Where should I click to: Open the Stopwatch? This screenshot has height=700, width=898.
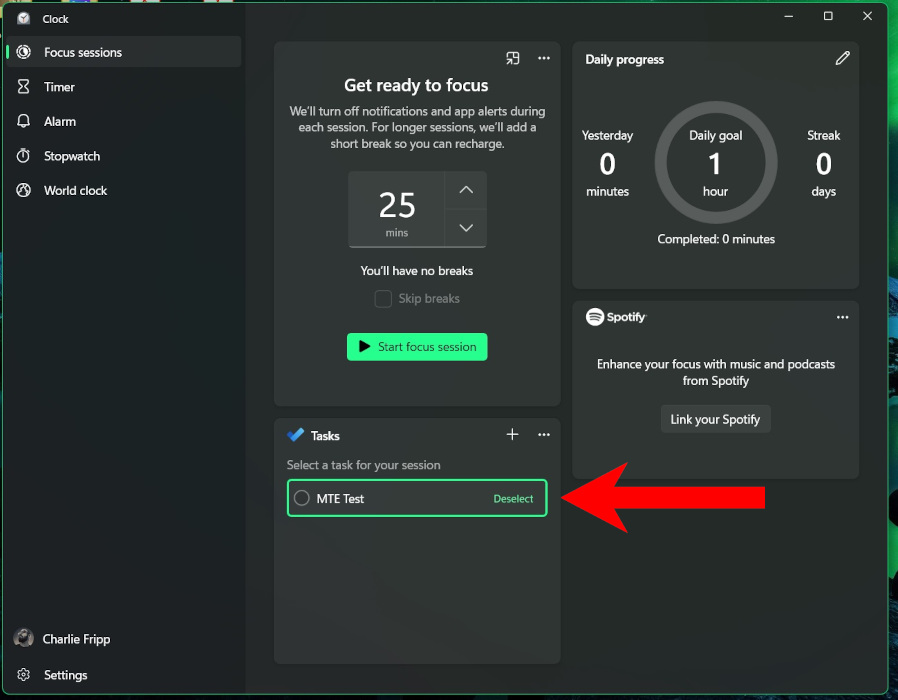pyautogui.click(x=71, y=156)
